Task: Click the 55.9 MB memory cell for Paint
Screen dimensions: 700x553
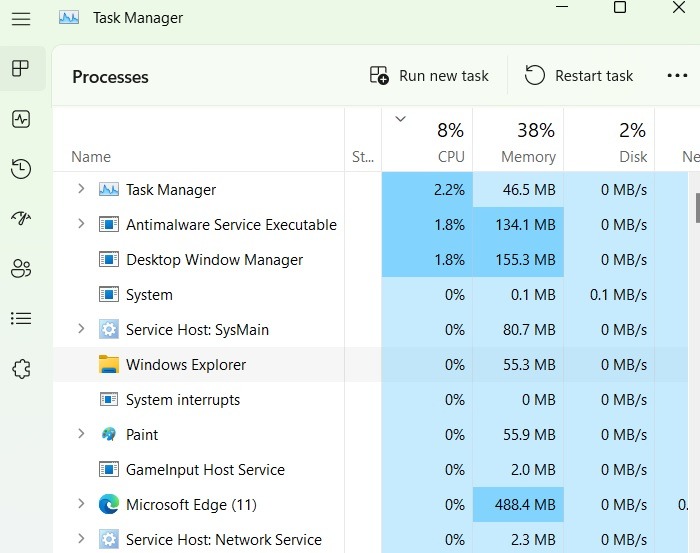Action: coord(518,434)
